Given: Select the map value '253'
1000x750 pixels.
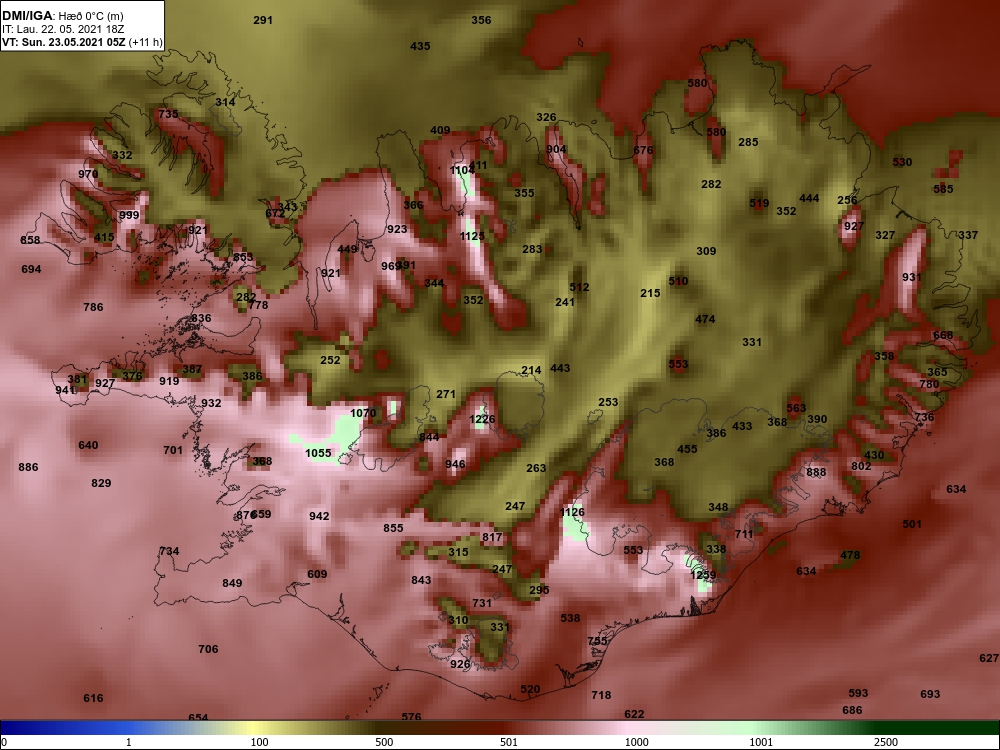Looking at the screenshot, I should tap(608, 402).
